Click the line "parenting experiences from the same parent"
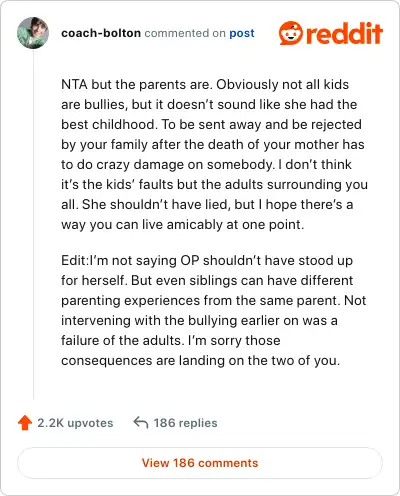Image resolution: width=400 pixels, height=496 pixels. tap(214, 301)
